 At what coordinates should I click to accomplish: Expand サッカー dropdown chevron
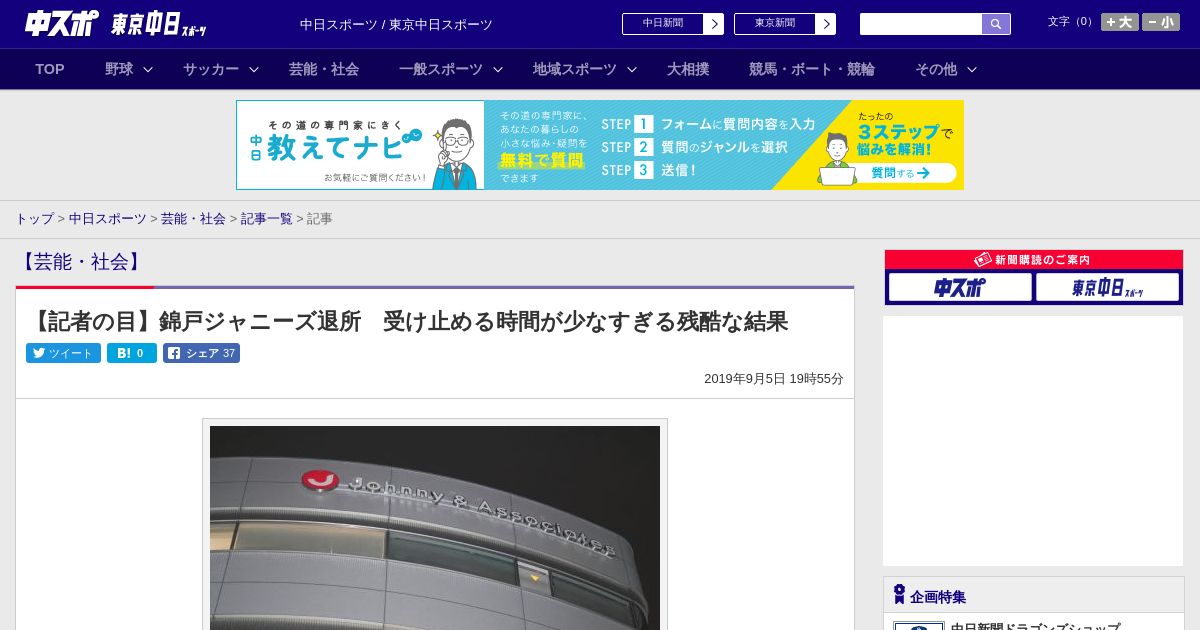click(x=254, y=69)
